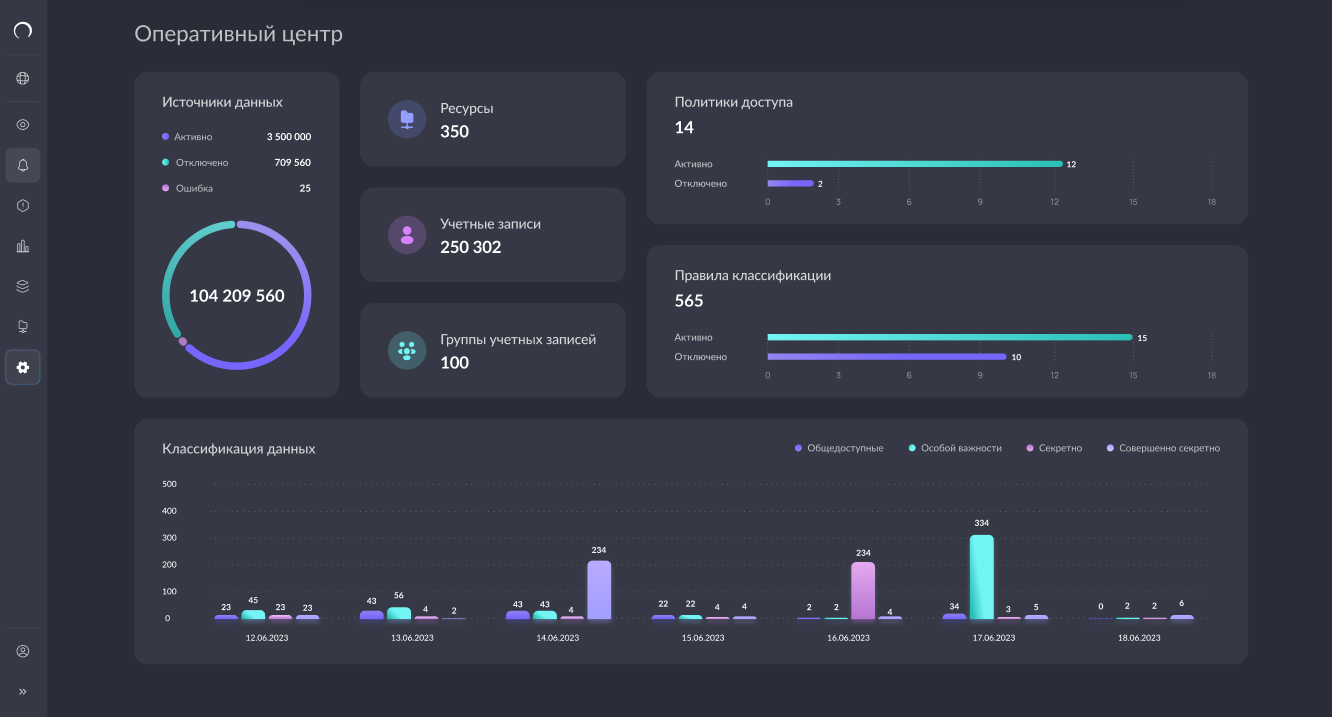This screenshot has width=1332, height=717.
Task: Click the Отключено legend under Источники данных
Action: tap(195, 162)
